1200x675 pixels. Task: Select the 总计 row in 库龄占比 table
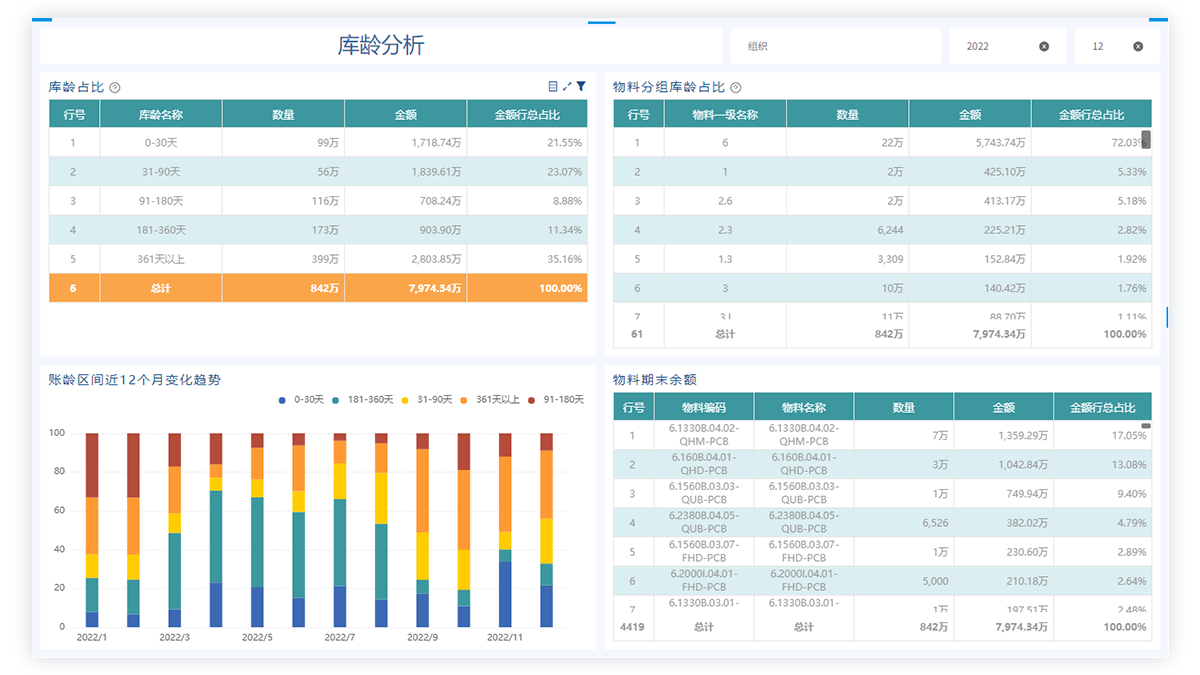[x=318, y=288]
